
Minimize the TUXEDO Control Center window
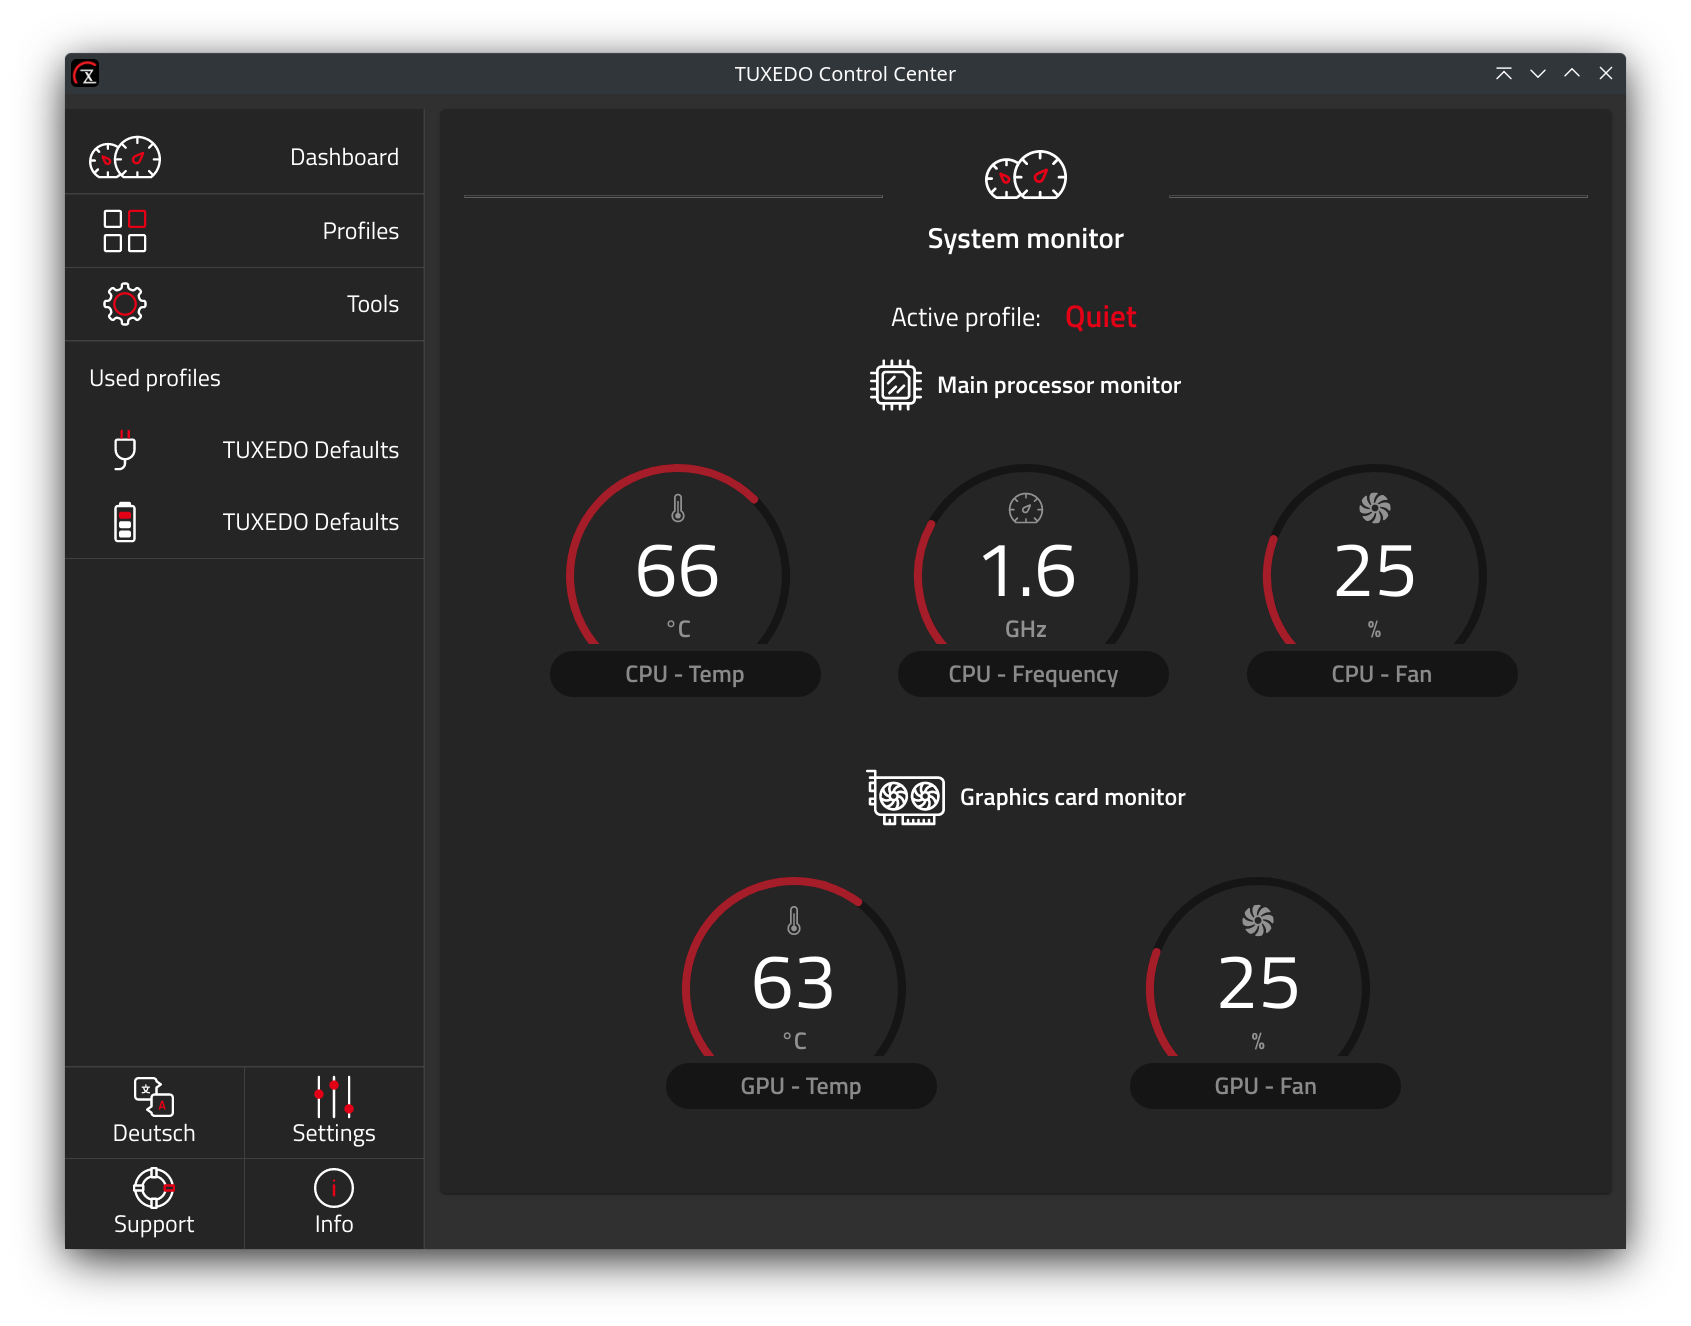click(x=1538, y=73)
